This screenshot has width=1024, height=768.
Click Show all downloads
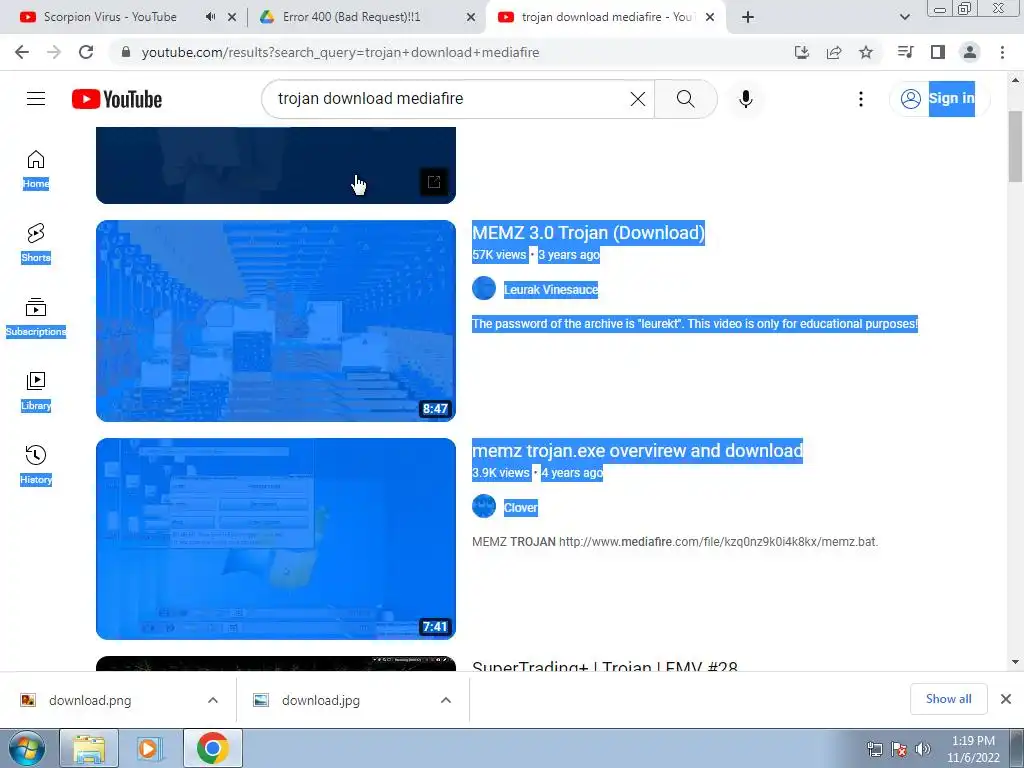click(x=948, y=699)
